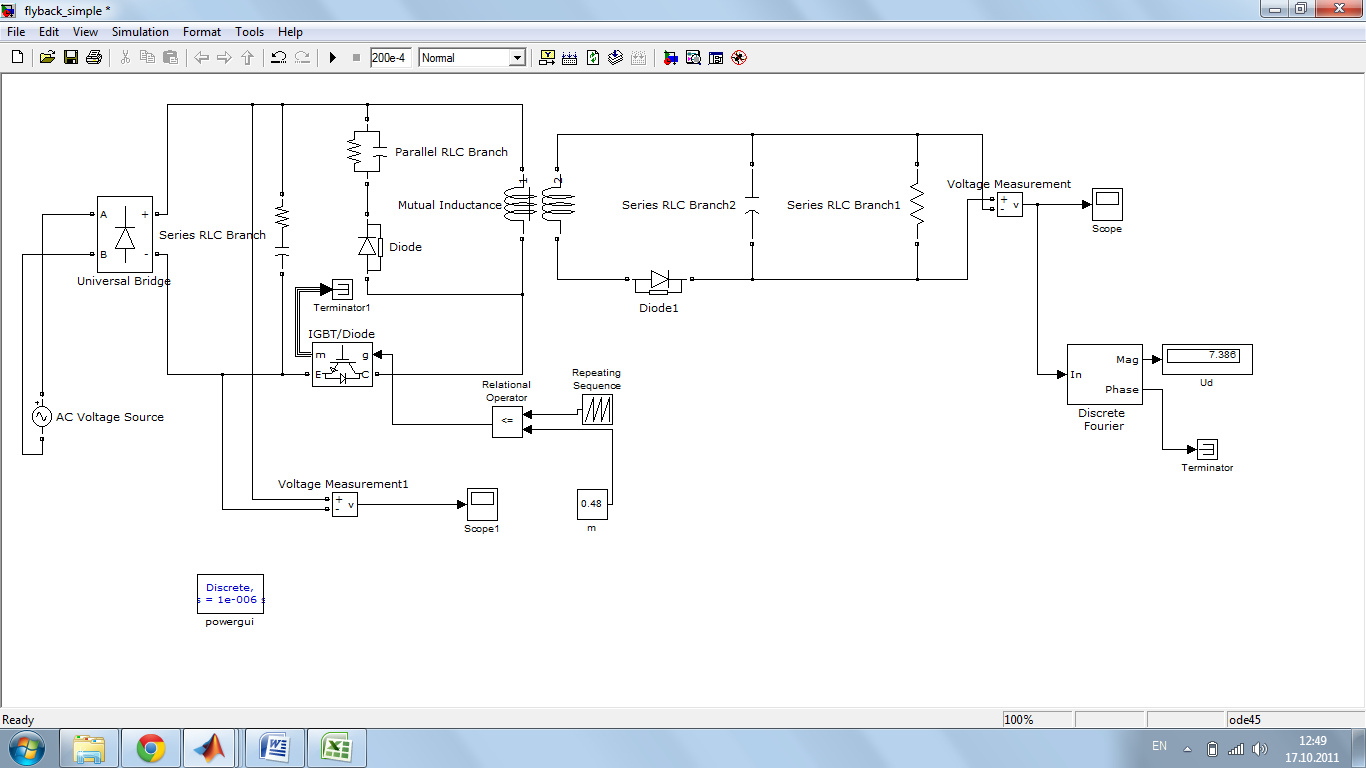This screenshot has height=768, width=1366.
Task: Select the Series RLC Branch1 resistor block
Action: (x=917, y=205)
